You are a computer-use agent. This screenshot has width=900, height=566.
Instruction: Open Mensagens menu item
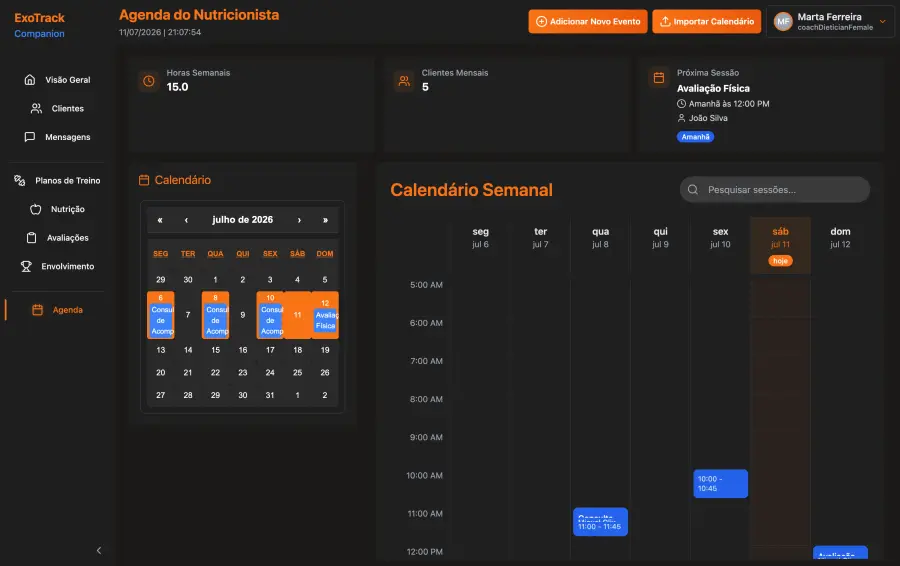point(57,137)
